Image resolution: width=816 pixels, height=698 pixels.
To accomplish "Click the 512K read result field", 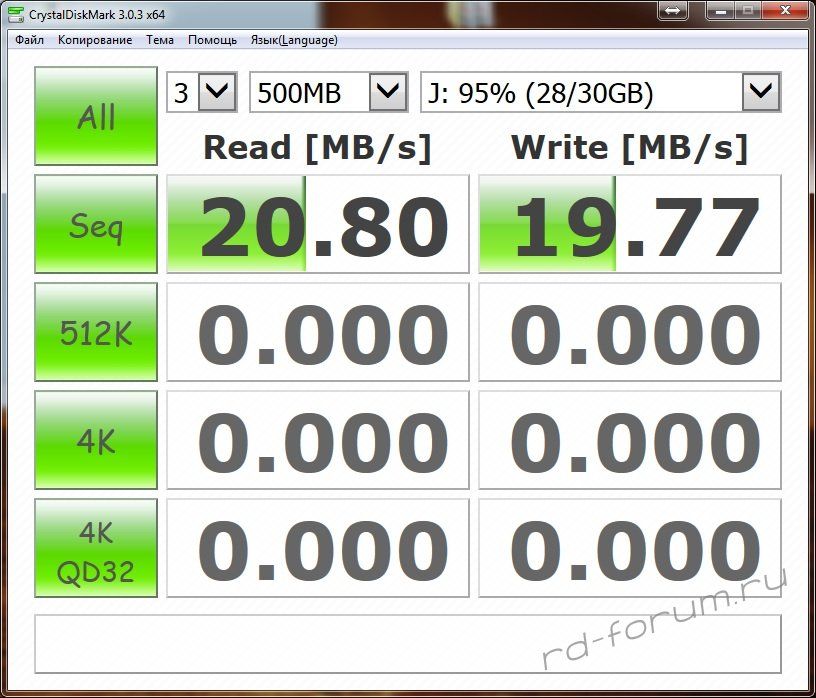I will coord(317,332).
